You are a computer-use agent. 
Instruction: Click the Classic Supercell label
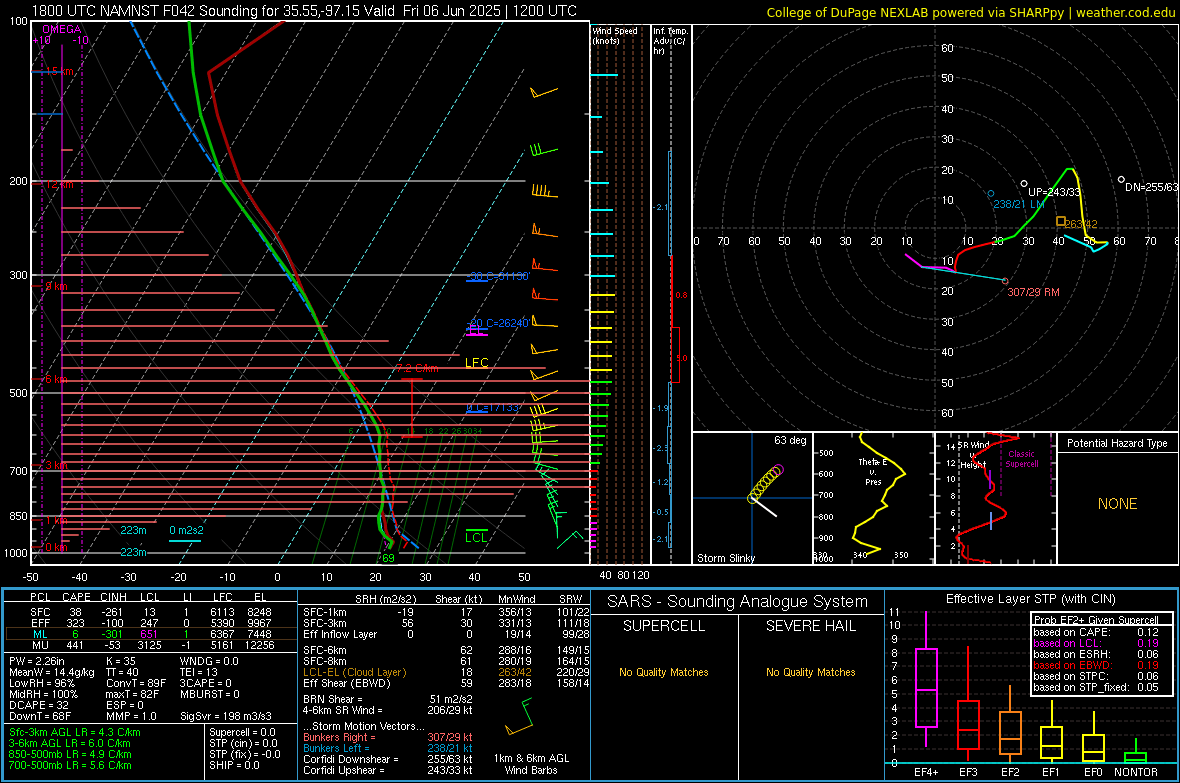point(1021,459)
